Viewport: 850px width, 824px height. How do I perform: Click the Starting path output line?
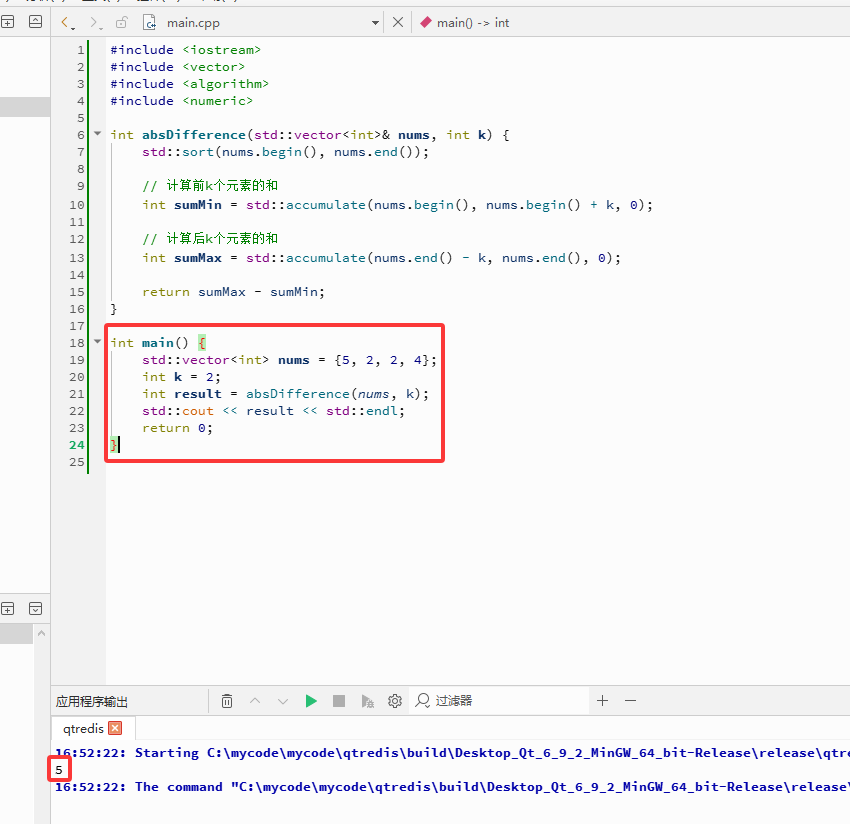point(452,753)
